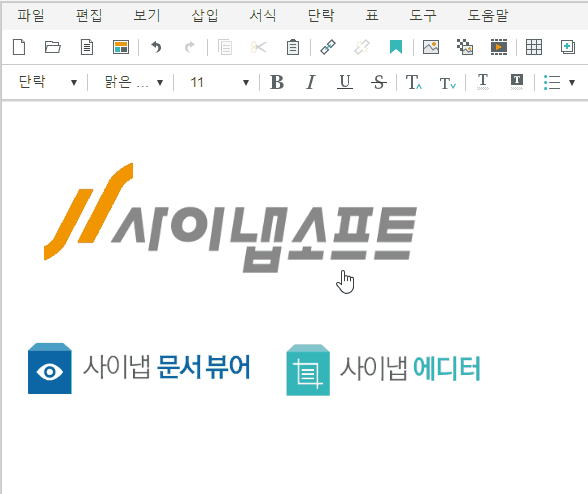
Task: Increase font size with the T up icon
Action: [x=414, y=82]
